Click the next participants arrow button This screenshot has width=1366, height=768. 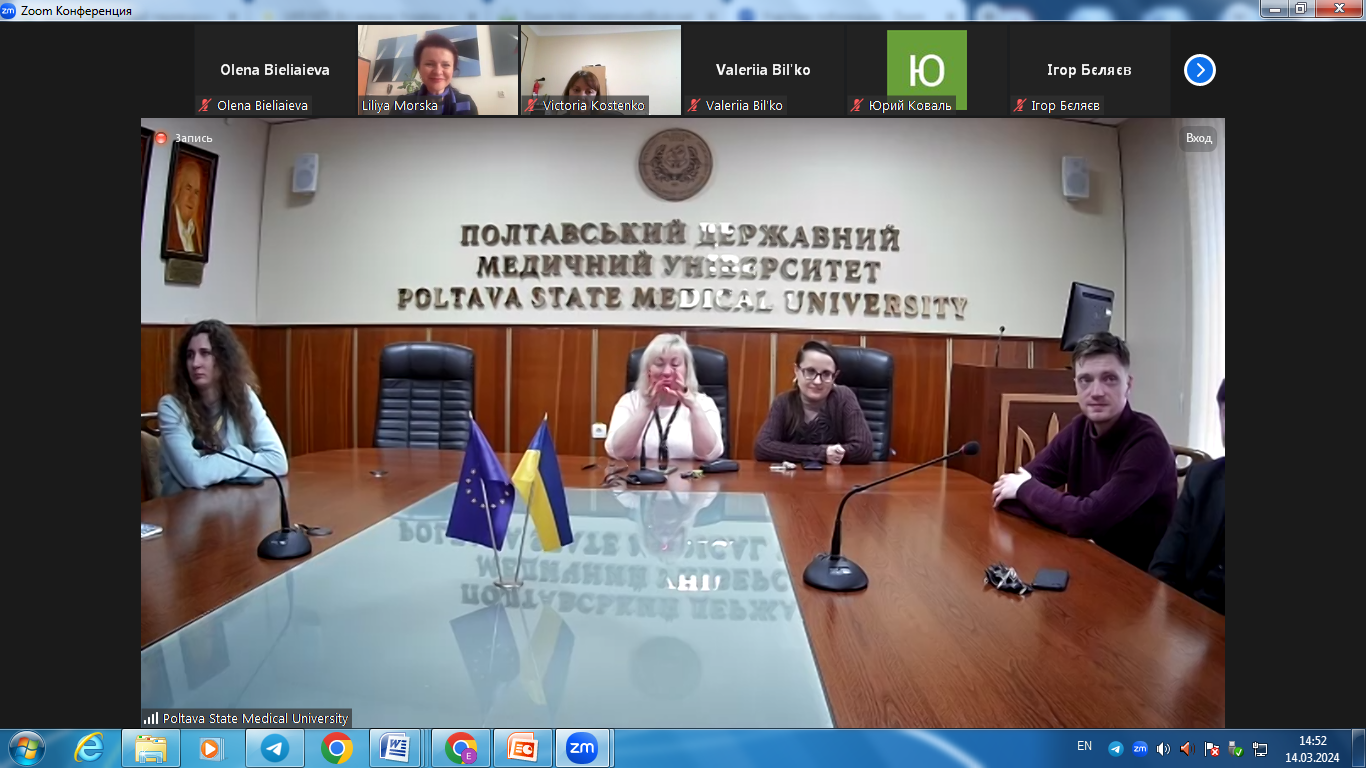tap(1199, 70)
